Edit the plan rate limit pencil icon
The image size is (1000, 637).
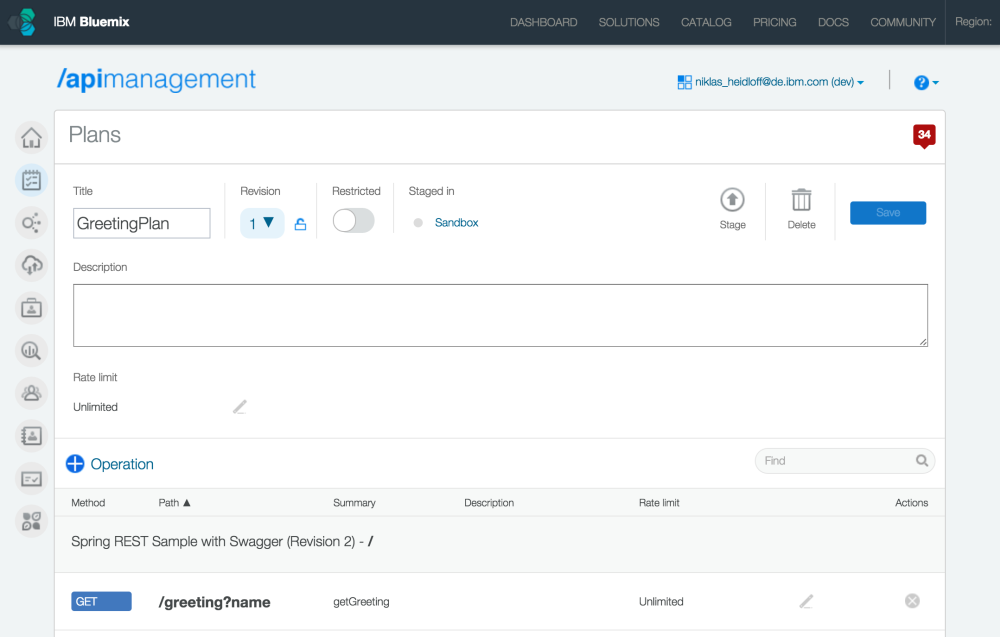coord(240,407)
